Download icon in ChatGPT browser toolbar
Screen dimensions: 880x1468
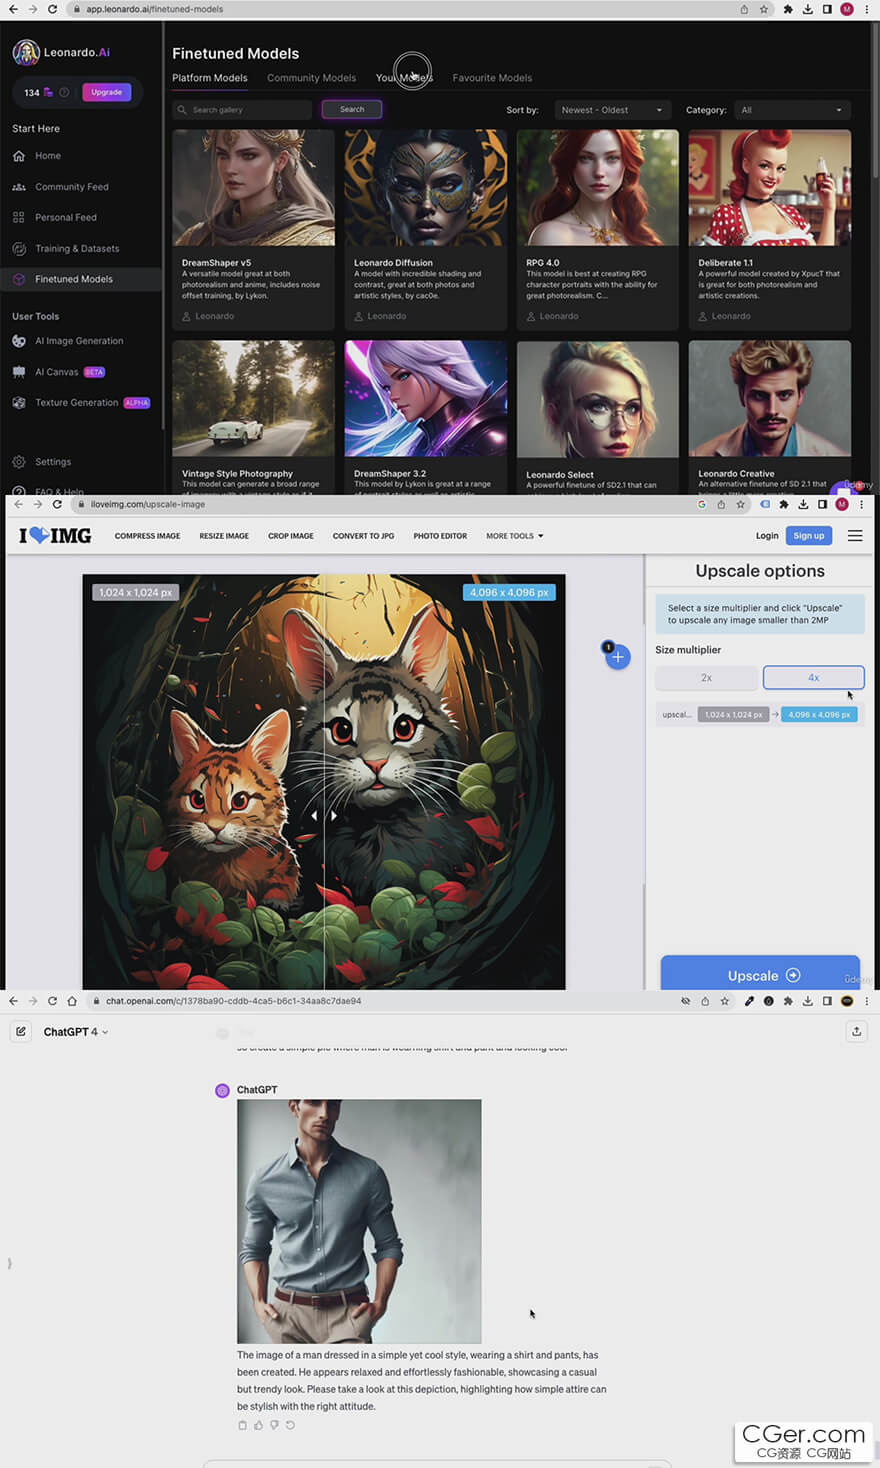click(x=807, y=1001)
